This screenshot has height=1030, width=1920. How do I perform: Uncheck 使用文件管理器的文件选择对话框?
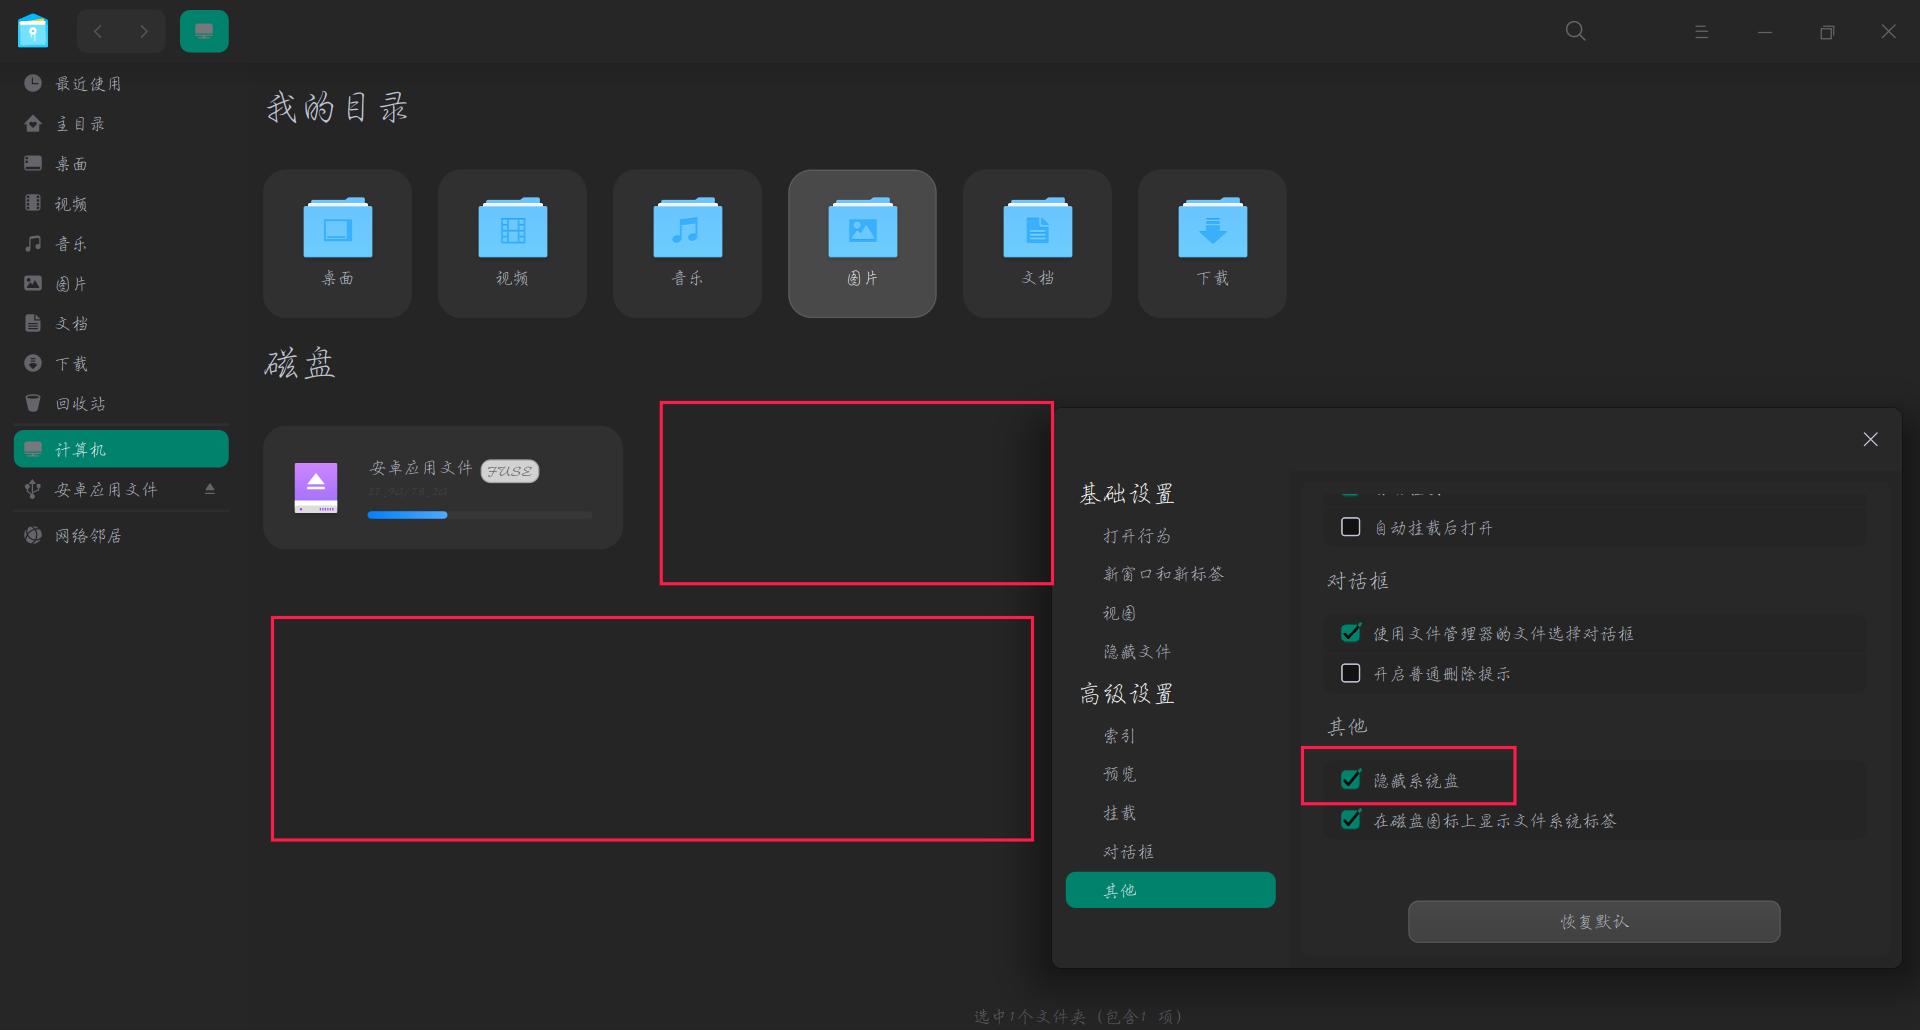point(1351,633)
